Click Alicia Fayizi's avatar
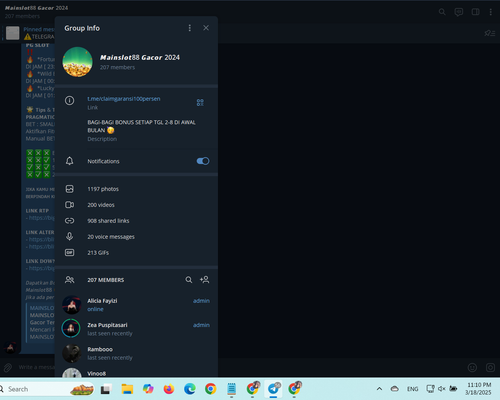Screen dimensions: 500x400 (72, 305)
